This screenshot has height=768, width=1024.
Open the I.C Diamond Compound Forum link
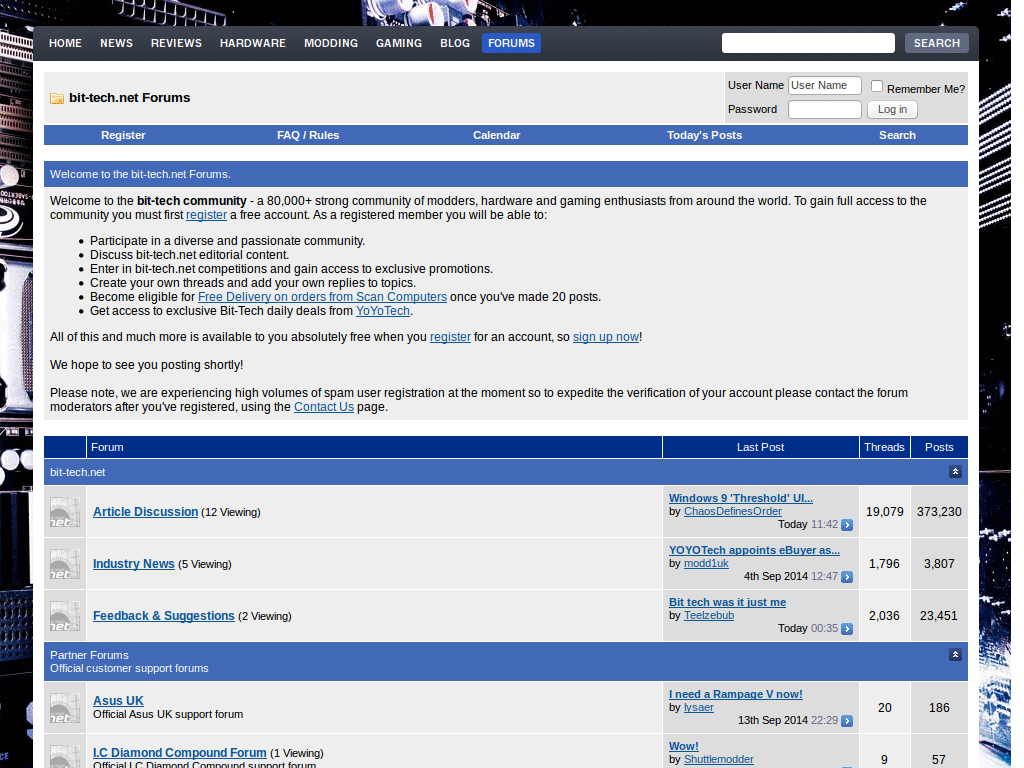coord(180,753)
